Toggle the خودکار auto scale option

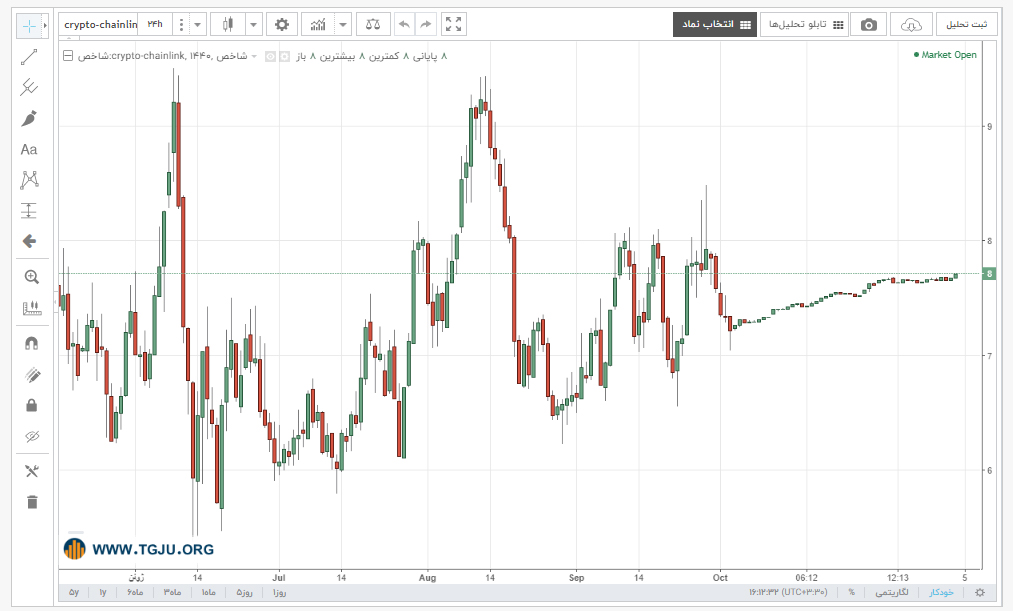pyautogui.click(x=941, y=592)
